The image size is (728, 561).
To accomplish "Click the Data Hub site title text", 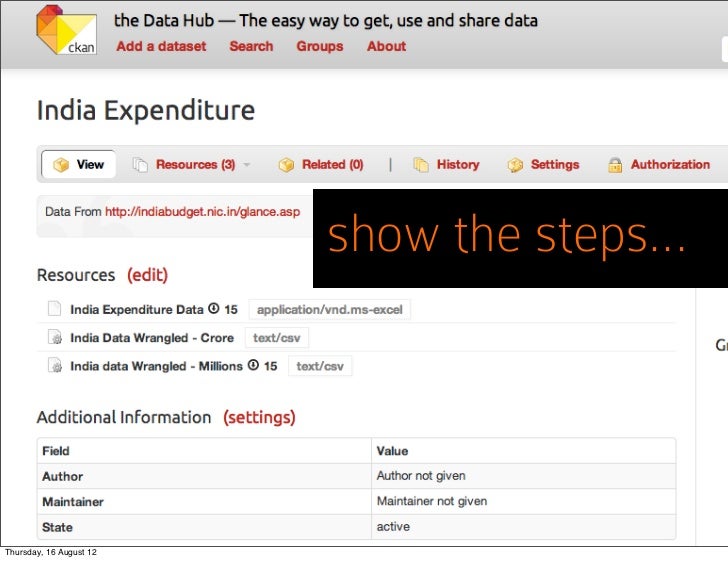I will (x=325, y=20).
